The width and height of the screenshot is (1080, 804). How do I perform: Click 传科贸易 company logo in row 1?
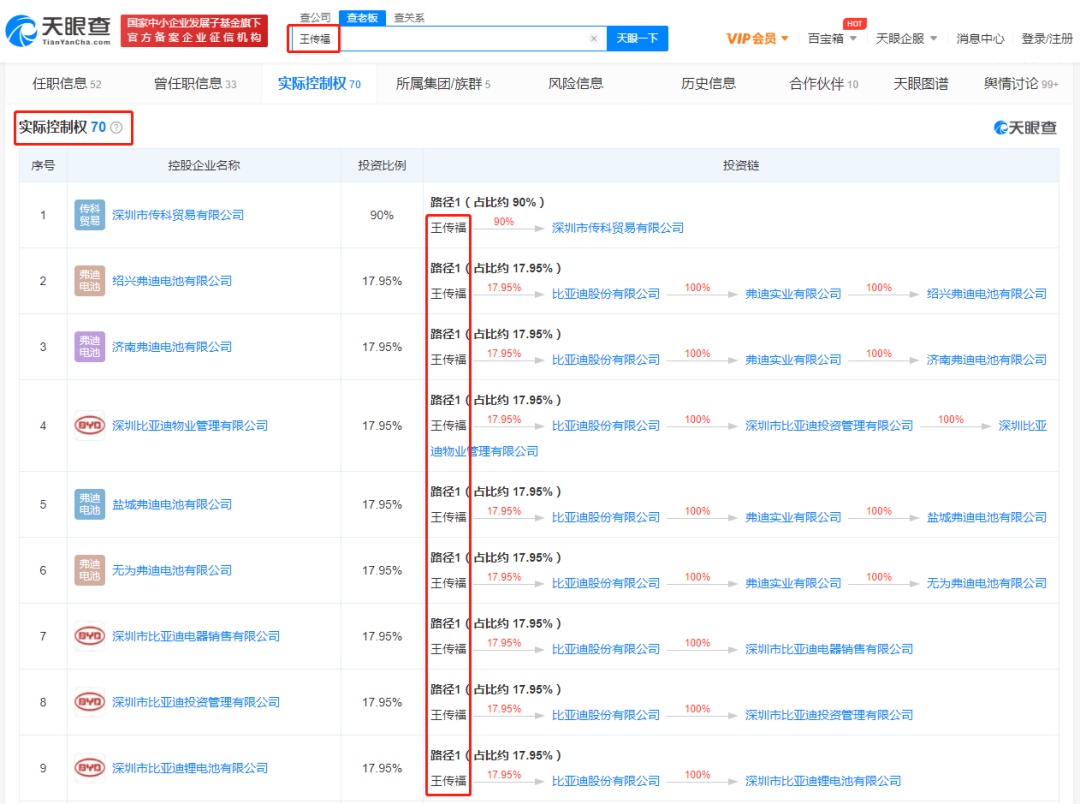click(90, 215)
